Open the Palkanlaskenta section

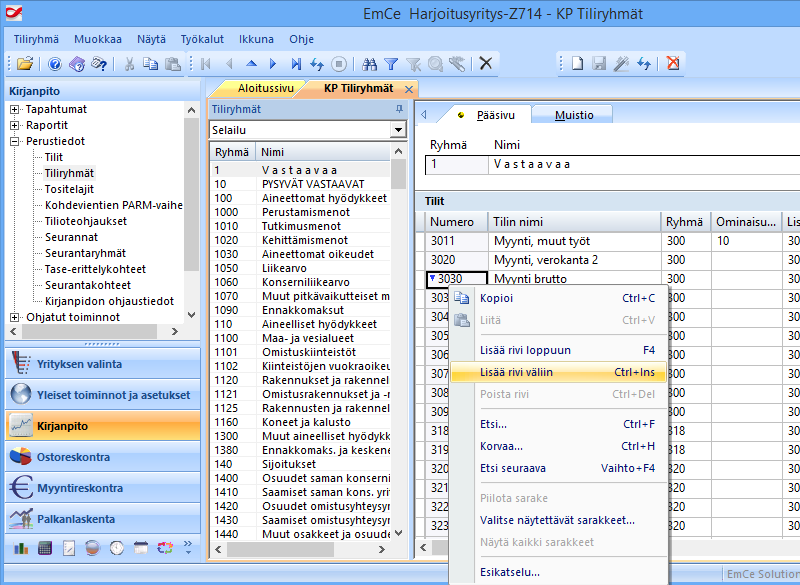click(103, 519)
